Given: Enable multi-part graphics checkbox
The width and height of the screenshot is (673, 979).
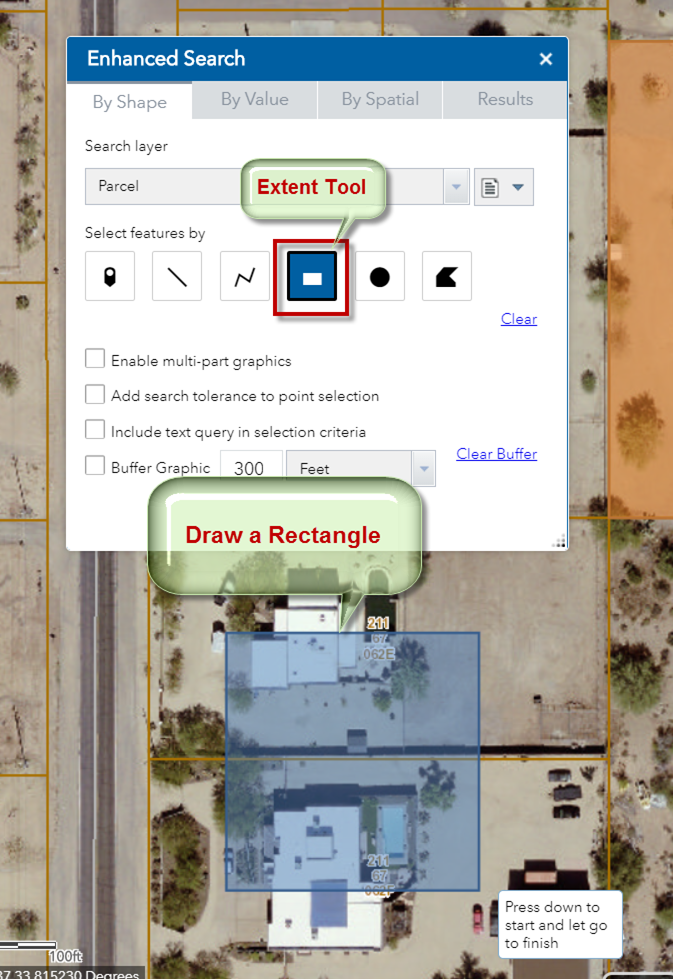Looking at the screenshot, I should click(x=95, y=360).
